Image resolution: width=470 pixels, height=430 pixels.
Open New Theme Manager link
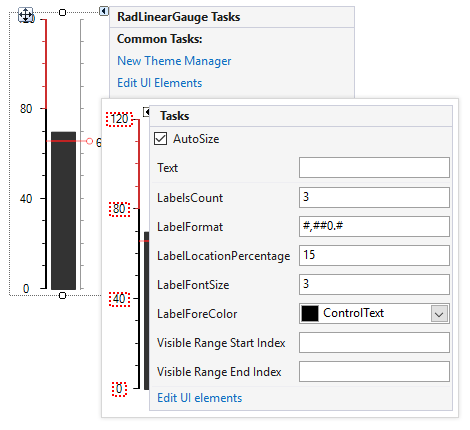tap(174, 61)
